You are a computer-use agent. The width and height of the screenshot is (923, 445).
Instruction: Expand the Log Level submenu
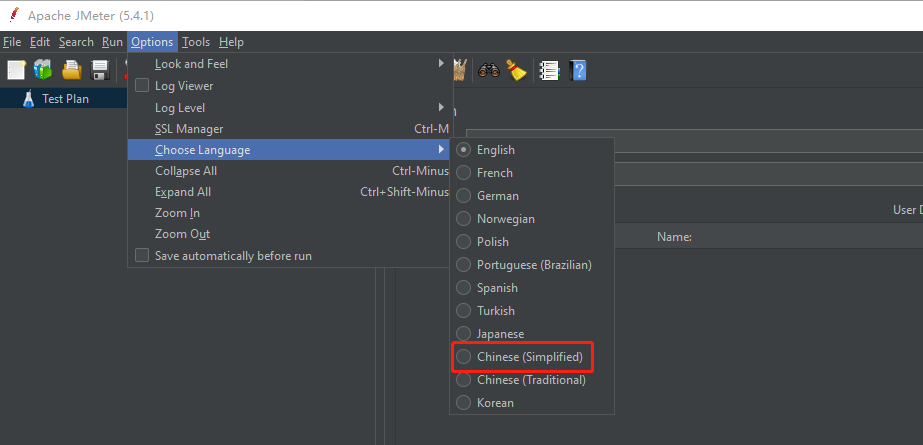pyautogui.click(x=290, y=108)
